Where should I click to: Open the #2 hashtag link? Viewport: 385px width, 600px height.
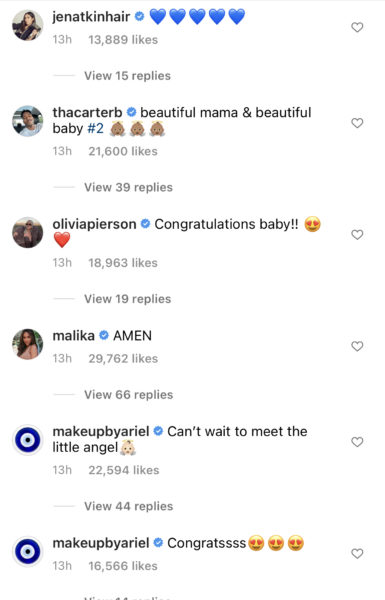[96, 129]
